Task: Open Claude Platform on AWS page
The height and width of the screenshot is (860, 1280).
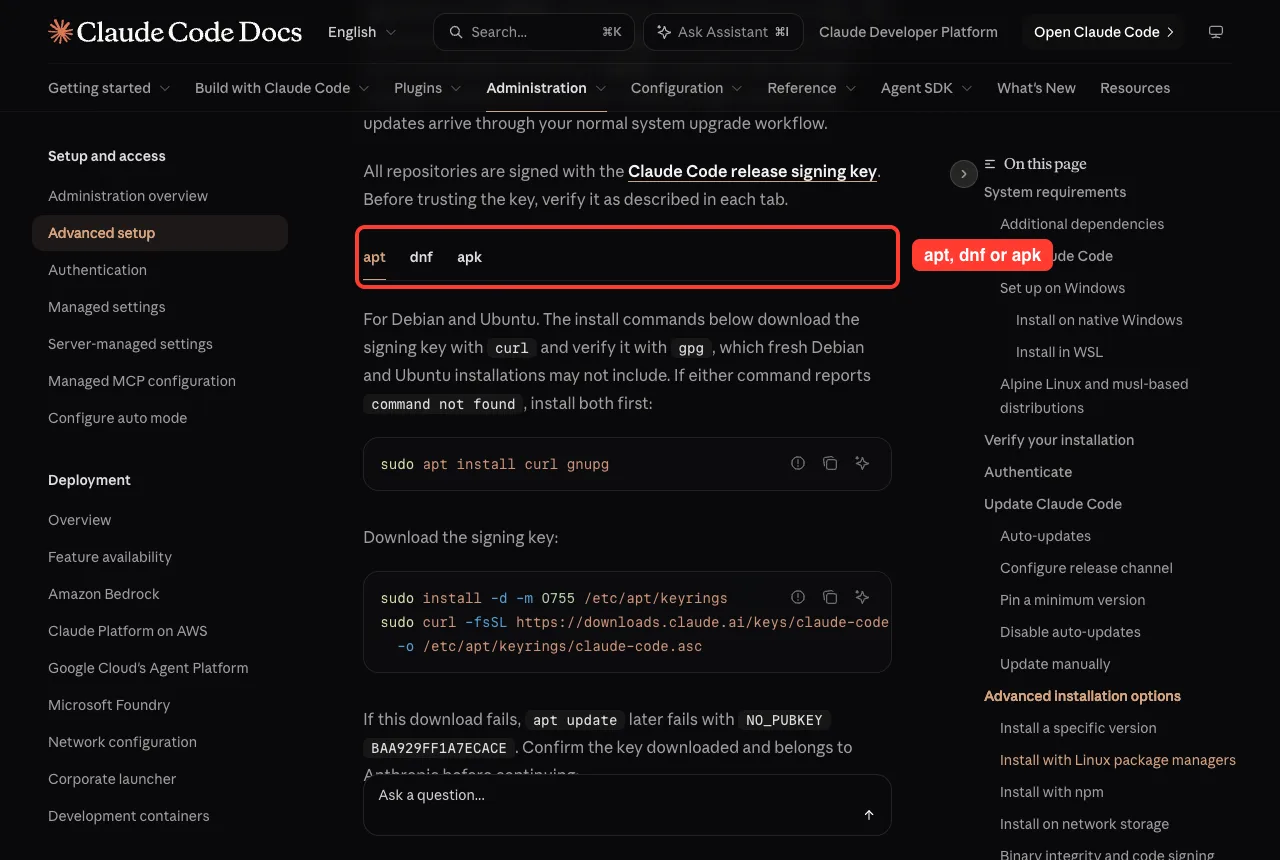Action: click(x=128, y=631)
